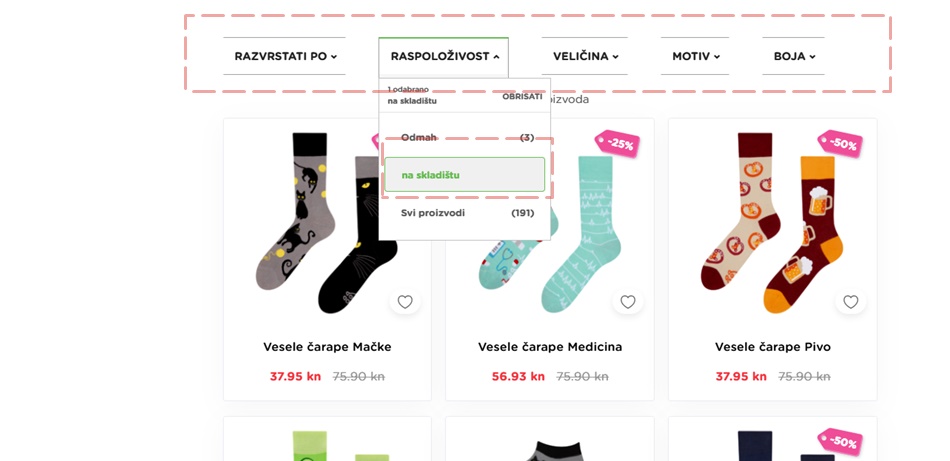
Task: Add Vesele čarape Mačke to wishlist heart
Action: click(405, 302)
